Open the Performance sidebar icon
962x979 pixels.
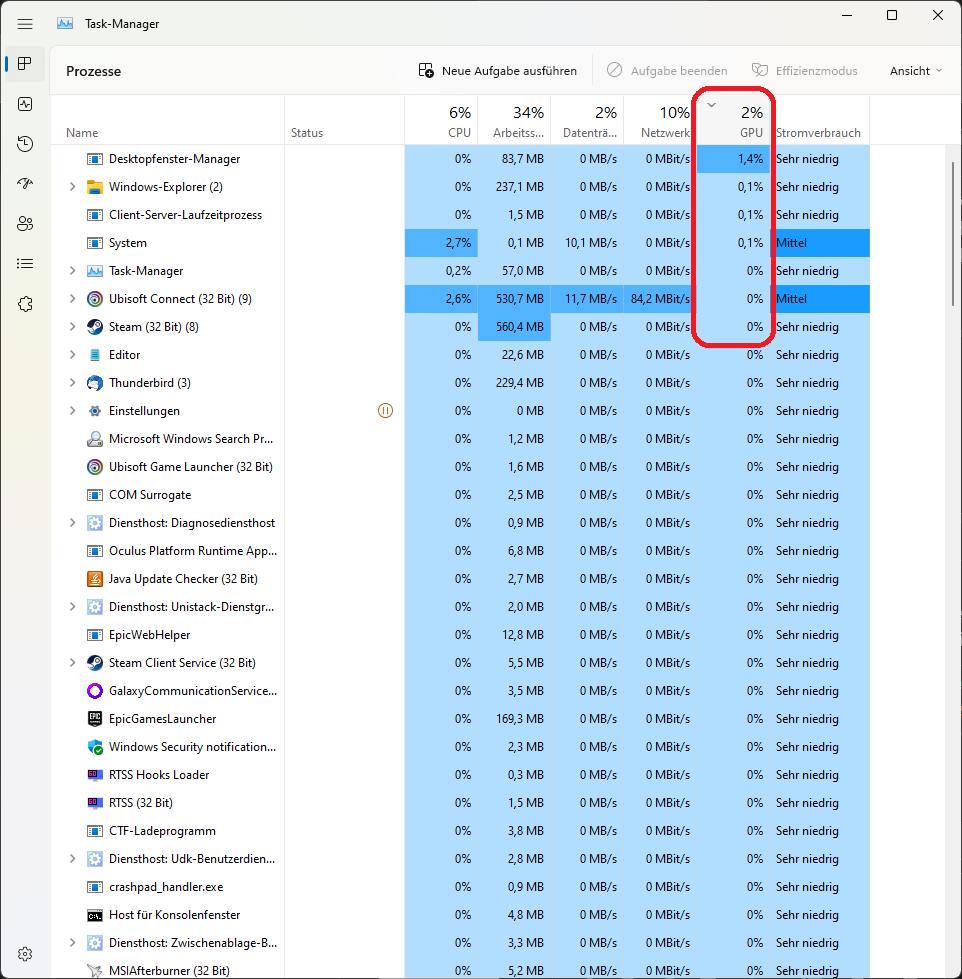(x=25, y=104)
